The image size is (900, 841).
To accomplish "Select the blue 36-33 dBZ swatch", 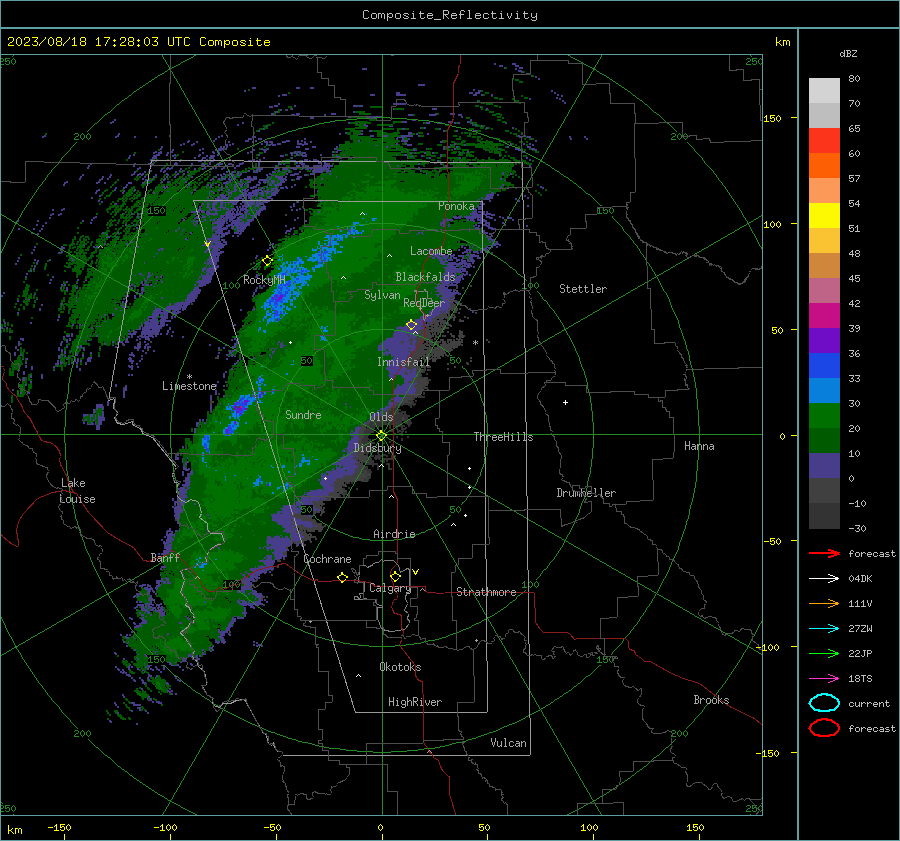I will tap(824, 366).
